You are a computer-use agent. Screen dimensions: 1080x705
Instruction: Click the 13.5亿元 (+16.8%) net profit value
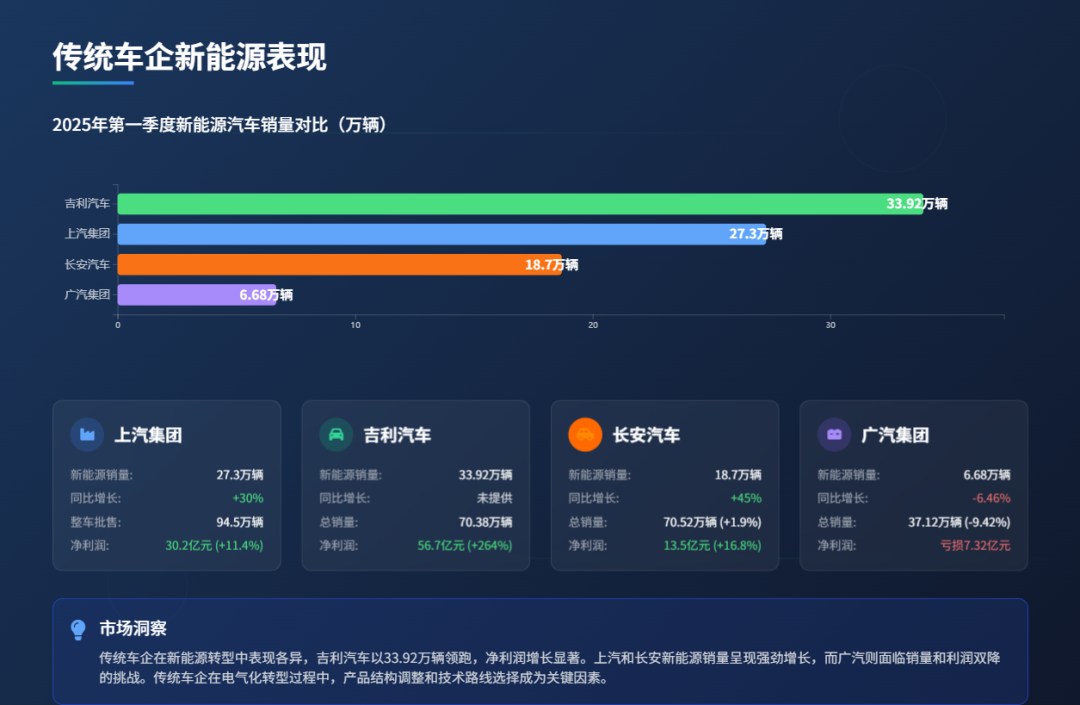pyautogui.click(x=712, y=546)
